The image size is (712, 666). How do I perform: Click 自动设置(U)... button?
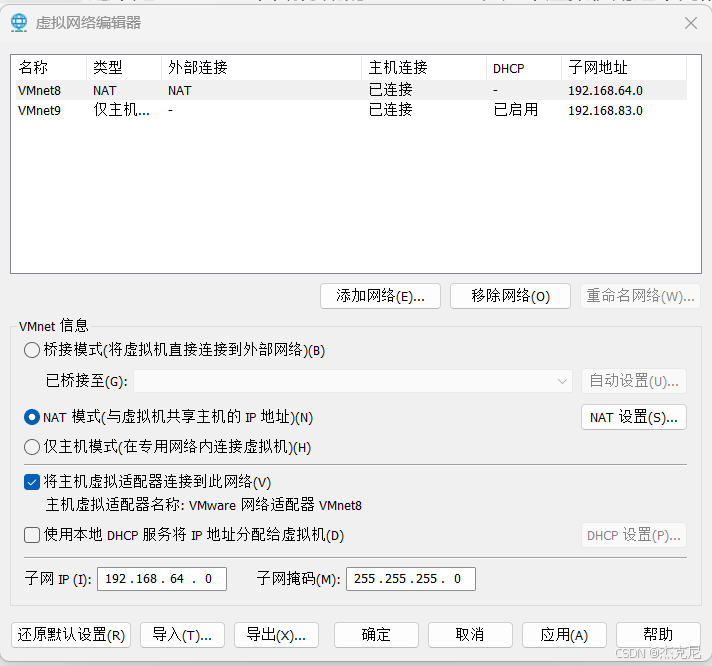(x=634, y=381)
